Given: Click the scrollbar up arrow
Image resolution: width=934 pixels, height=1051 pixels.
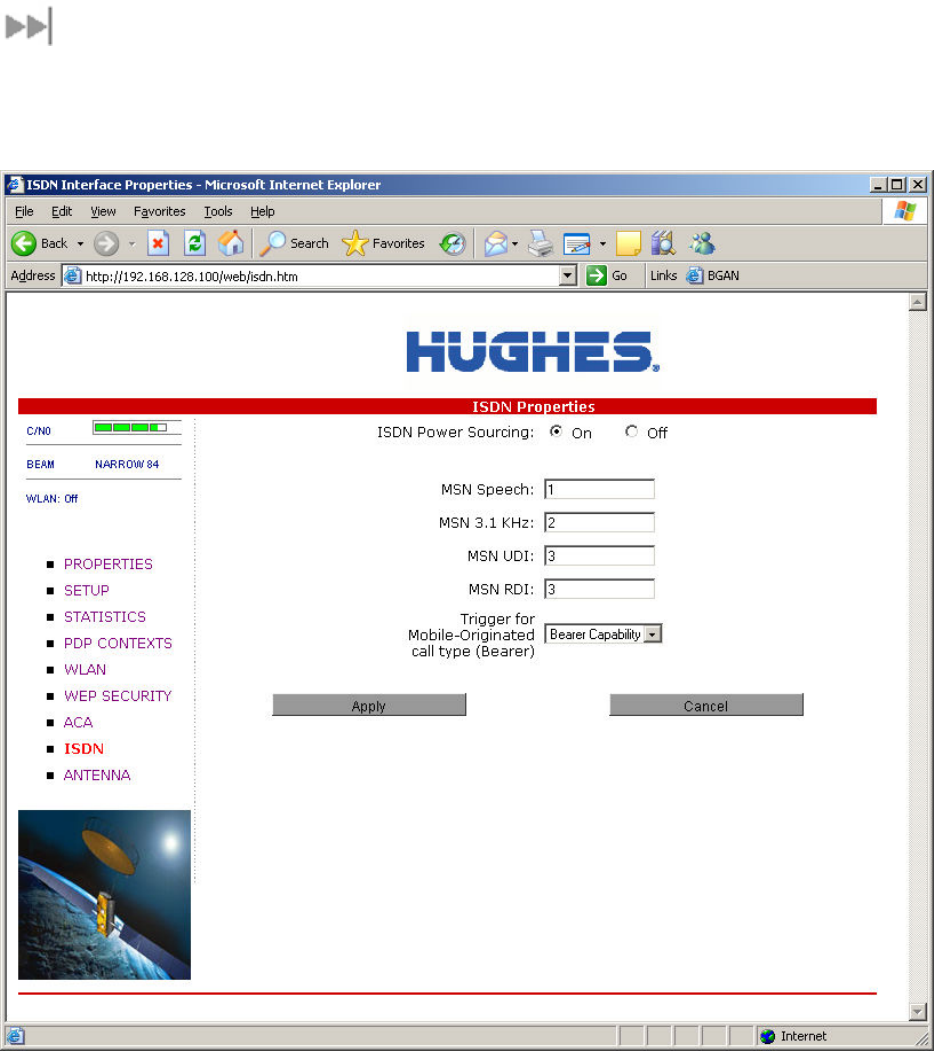Looking at the screenshot, I should 917,302.
